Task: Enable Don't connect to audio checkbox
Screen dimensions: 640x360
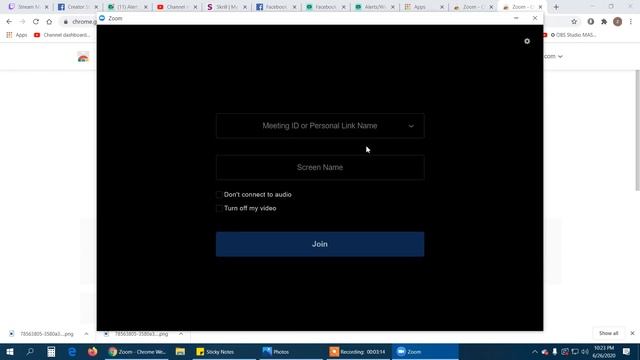Action: [x=219, y=195]
